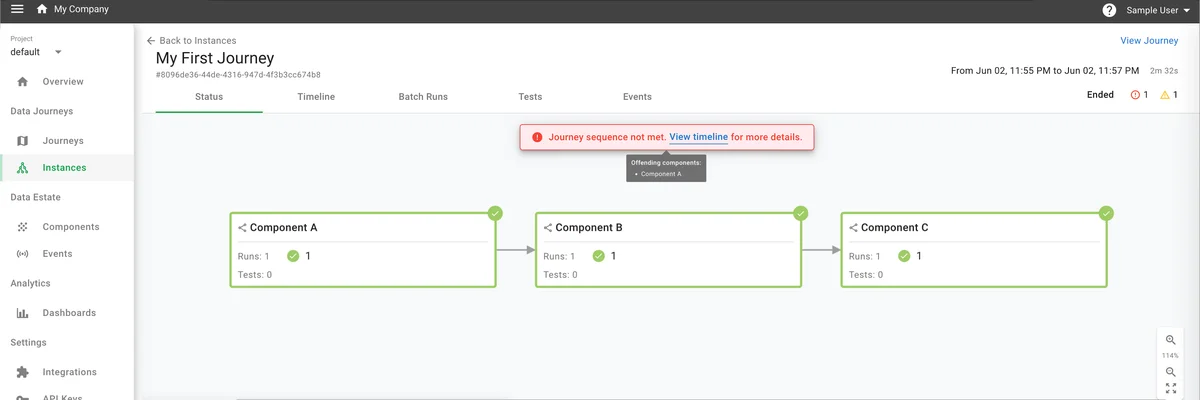Screen dimensions: 1200x400
Task: Open Dashboards in the sidebar
Action: (69, 313)
